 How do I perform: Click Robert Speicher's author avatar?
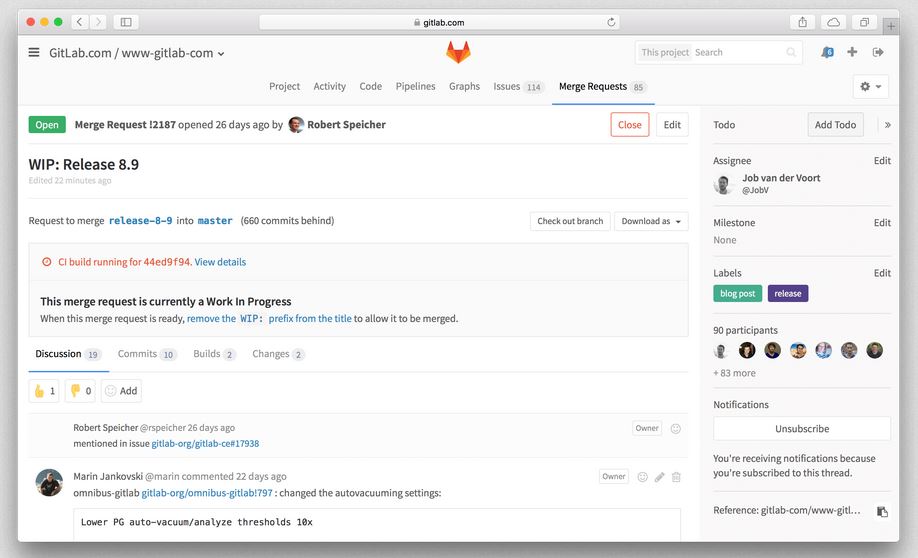point(296,124)
